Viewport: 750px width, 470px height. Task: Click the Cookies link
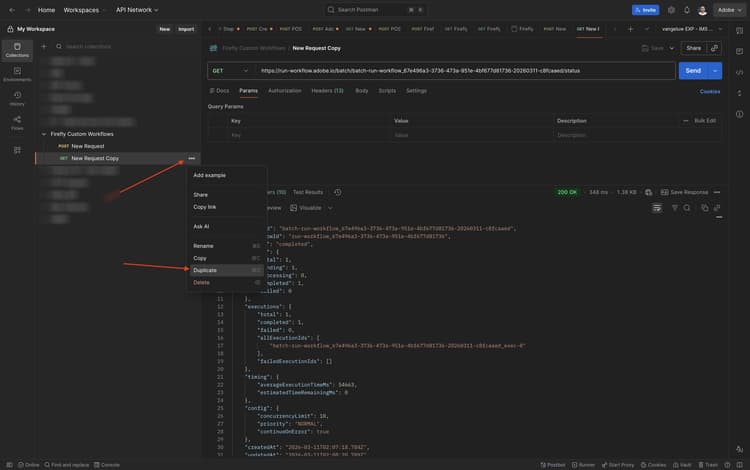(x=710, y=91)
